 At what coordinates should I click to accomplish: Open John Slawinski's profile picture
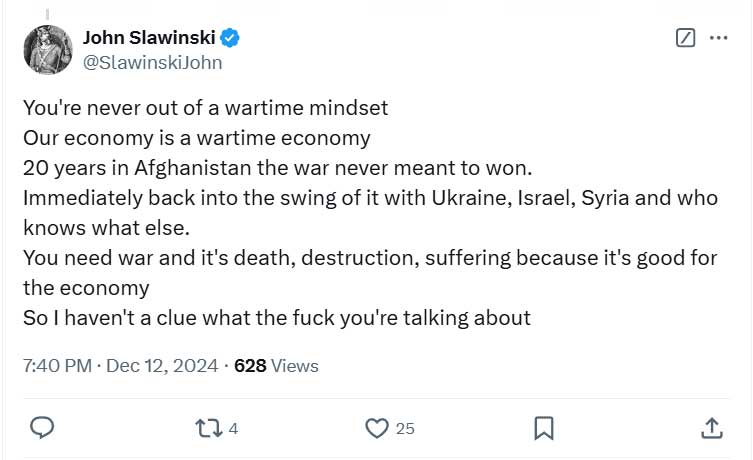[47, 49]
